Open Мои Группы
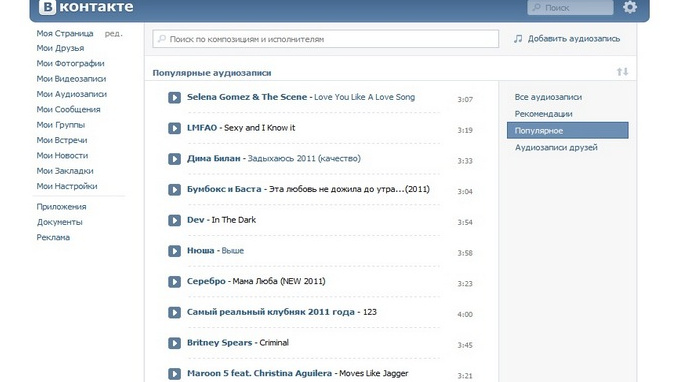The image size is (680, 382). (x=61, y=125)
